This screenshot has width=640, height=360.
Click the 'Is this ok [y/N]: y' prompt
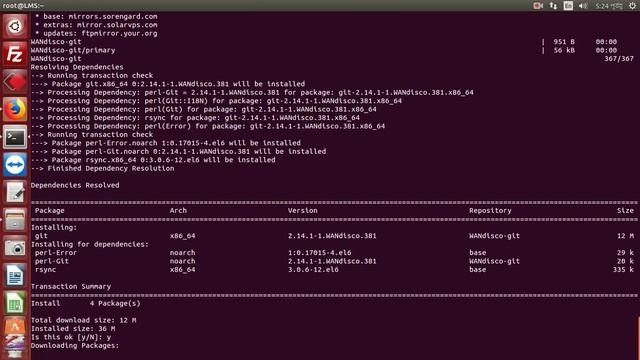[x=71, y=337]
